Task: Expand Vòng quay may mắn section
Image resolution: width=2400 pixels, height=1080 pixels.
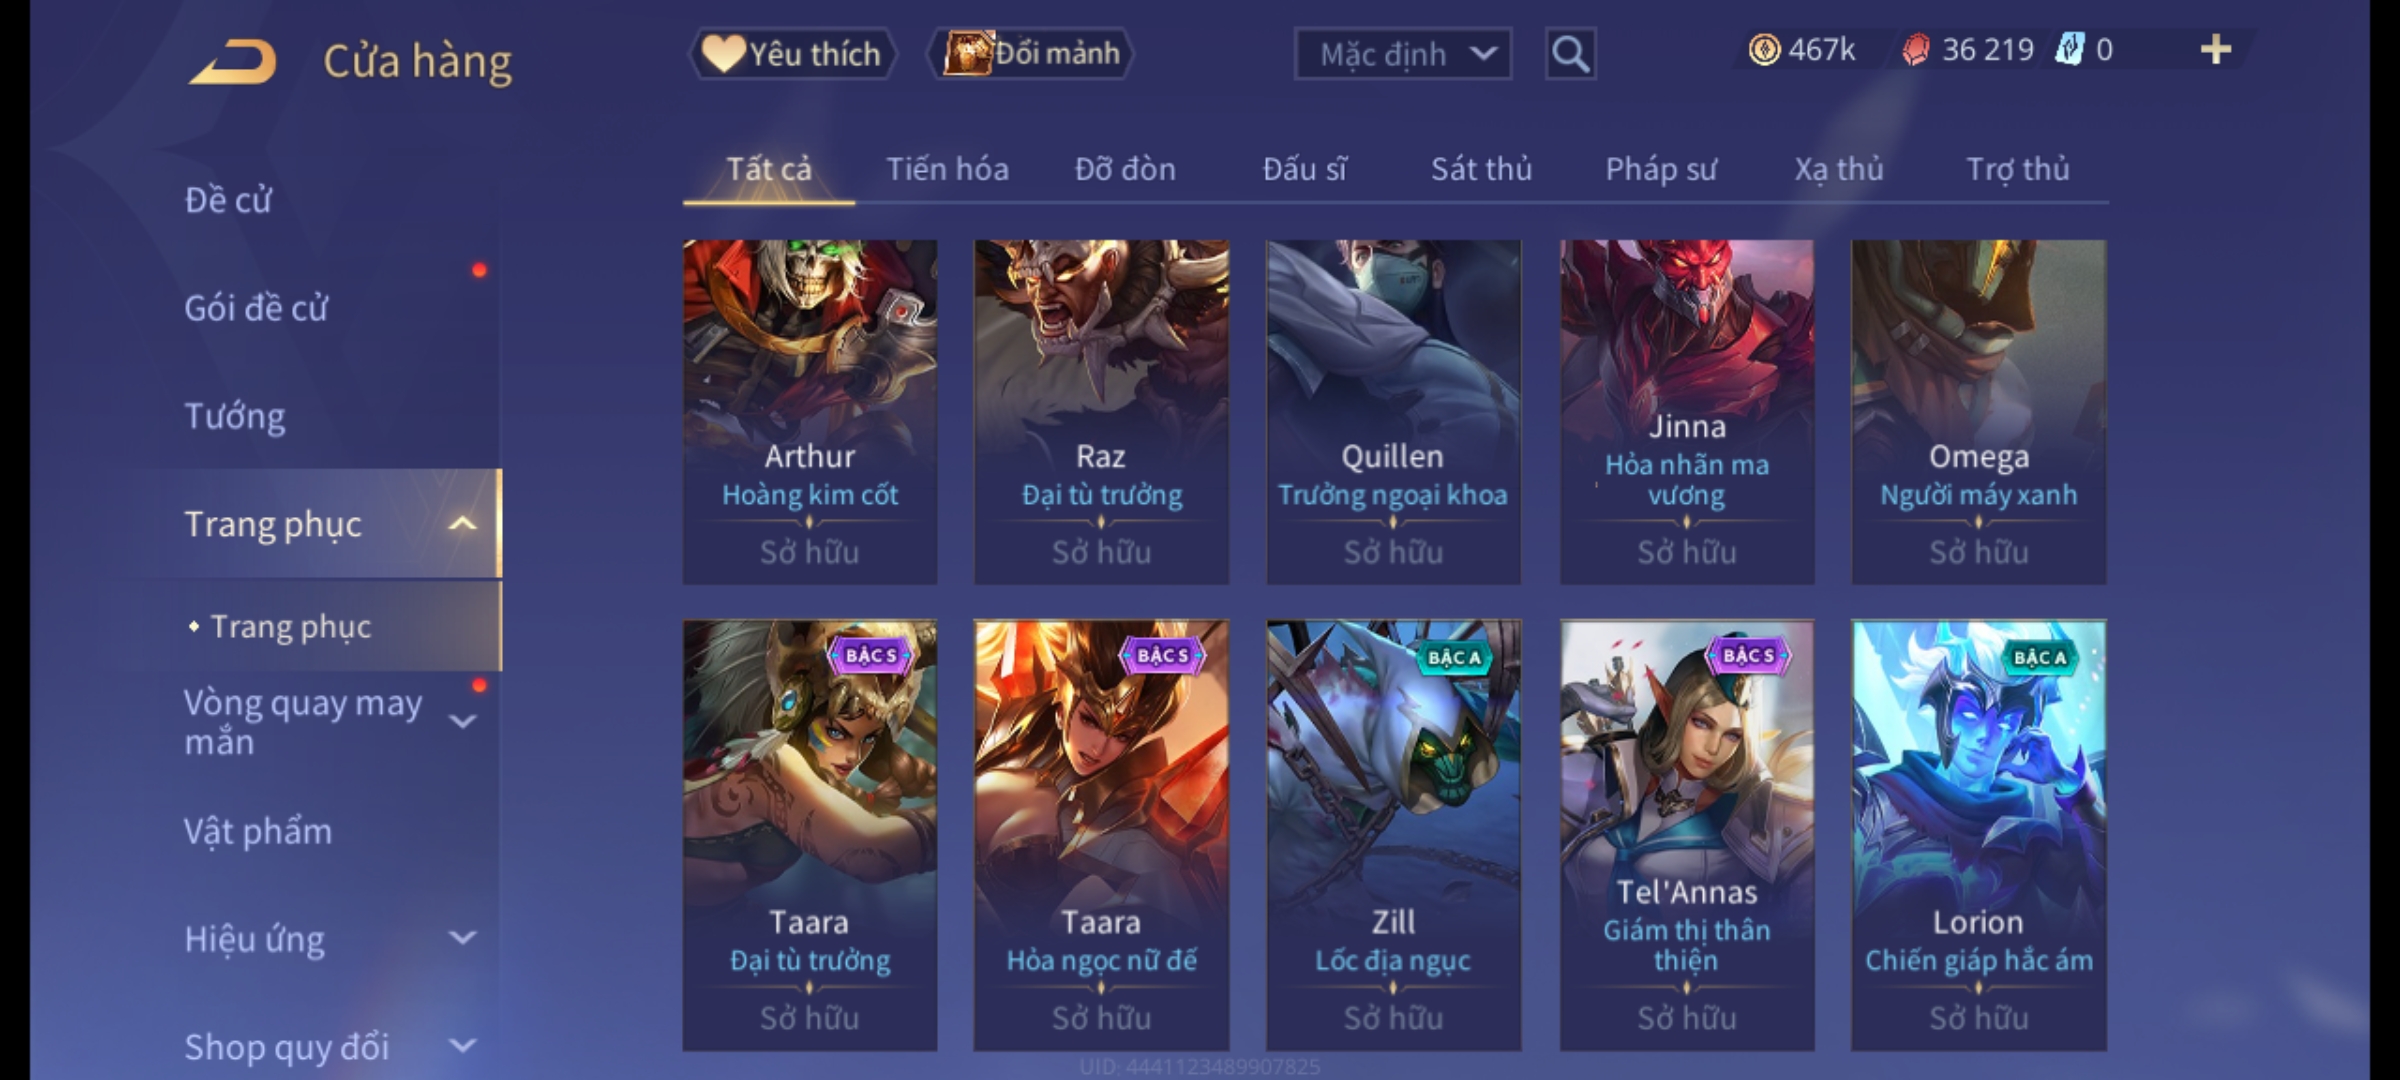Action: tap(462, 721)
